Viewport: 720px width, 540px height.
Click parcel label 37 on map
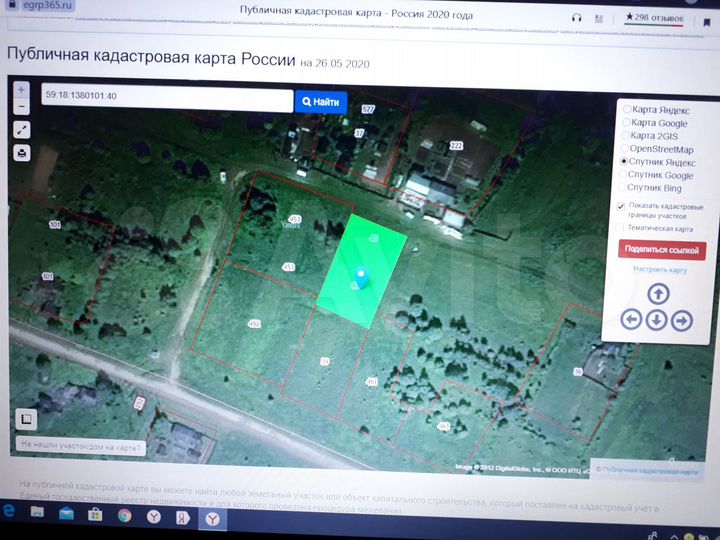[359, 133]
